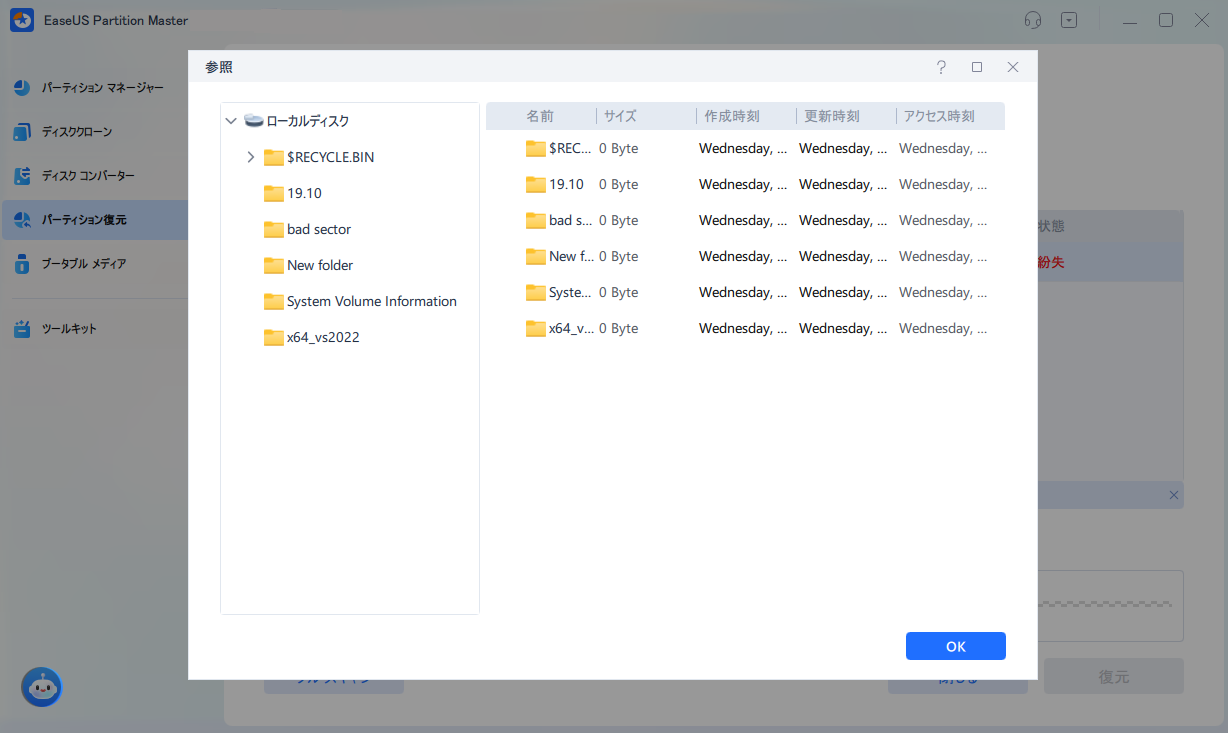The height and width of the screenshot is (733, 1228).
Task: Select the パーティション復元 menu item
Action: pyautogui.click(x=84, y=220)
